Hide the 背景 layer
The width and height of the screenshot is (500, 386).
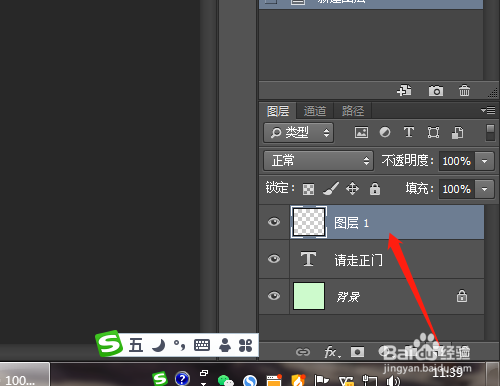[274, 296]
